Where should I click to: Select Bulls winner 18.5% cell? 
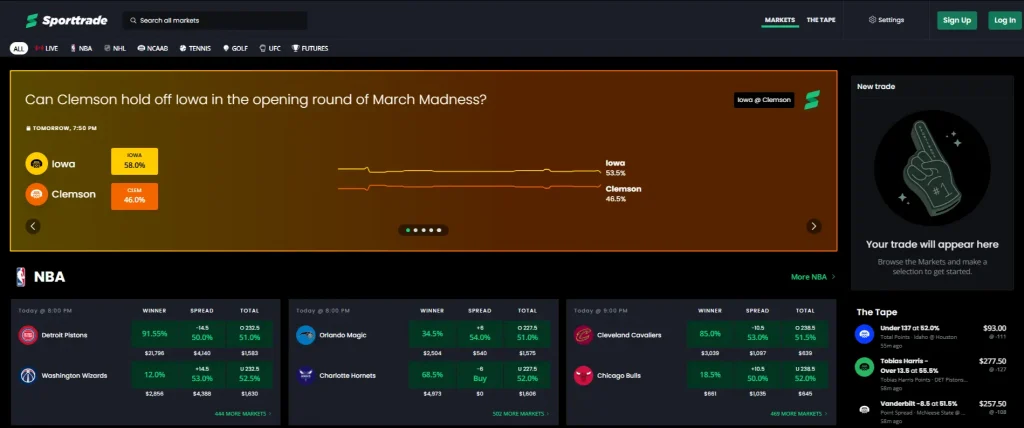[x=710, y=375]
